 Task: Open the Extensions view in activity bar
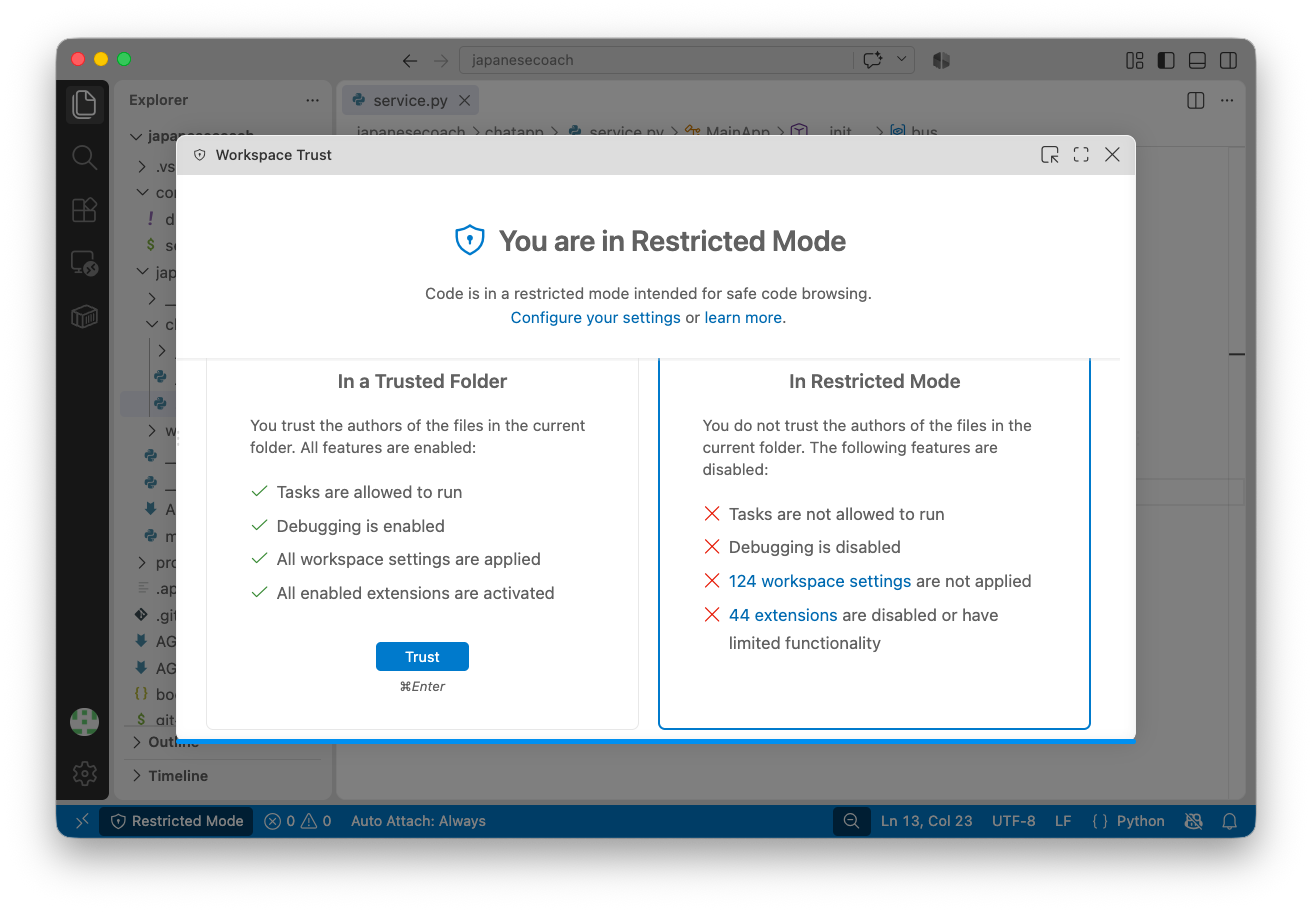point(85,210)
